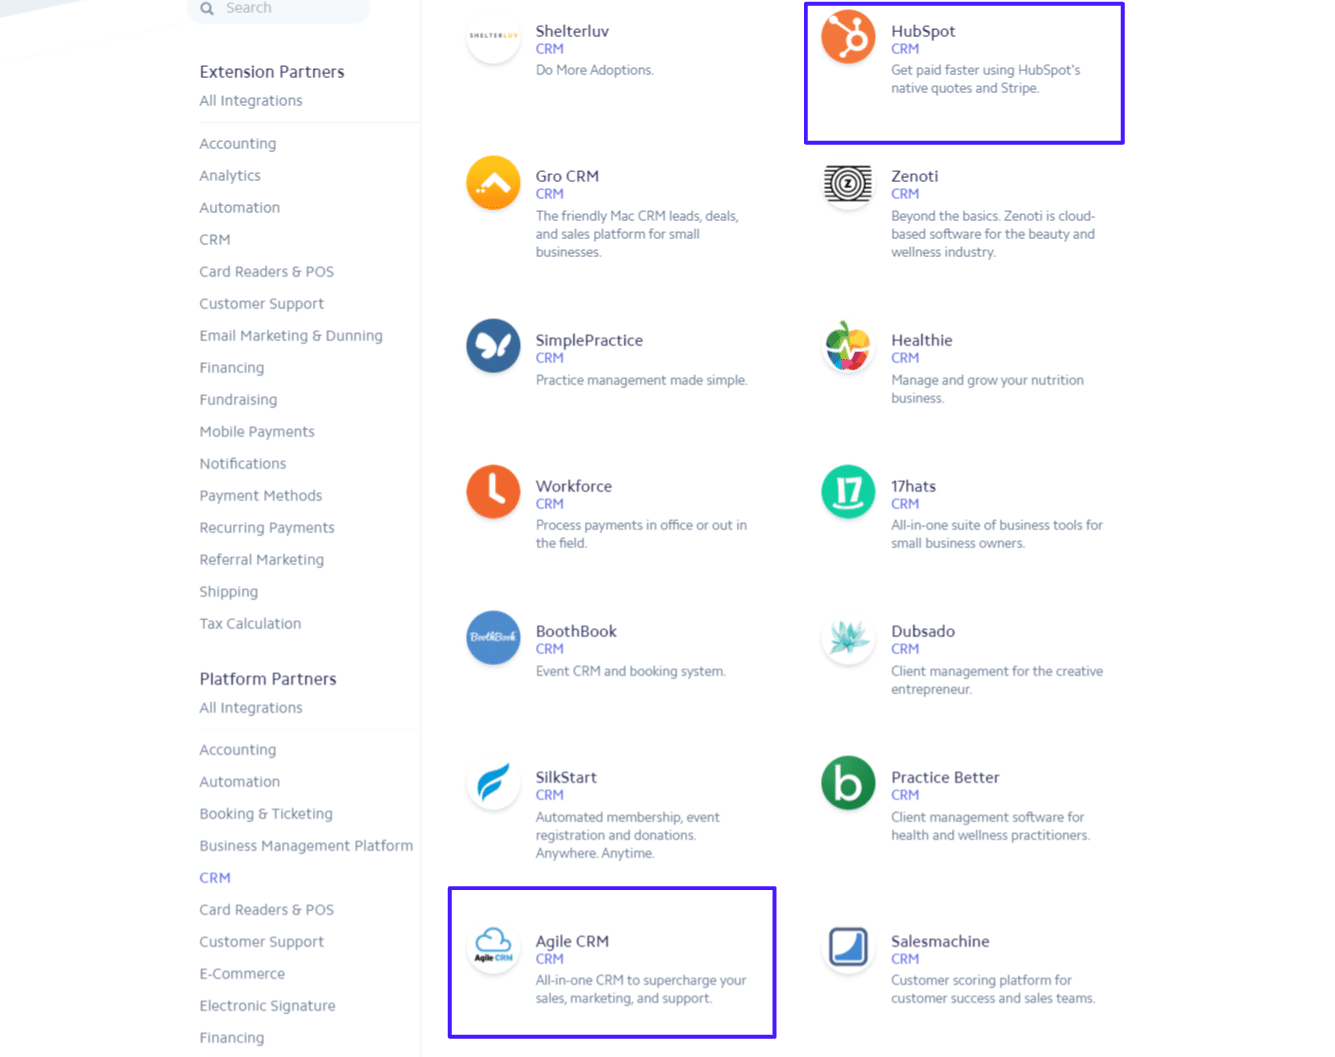This screenshot has height=1057, width=1335.
Task: Open the Gro CRM integration title
Action: pyautogui.click(x=567, y=176)
